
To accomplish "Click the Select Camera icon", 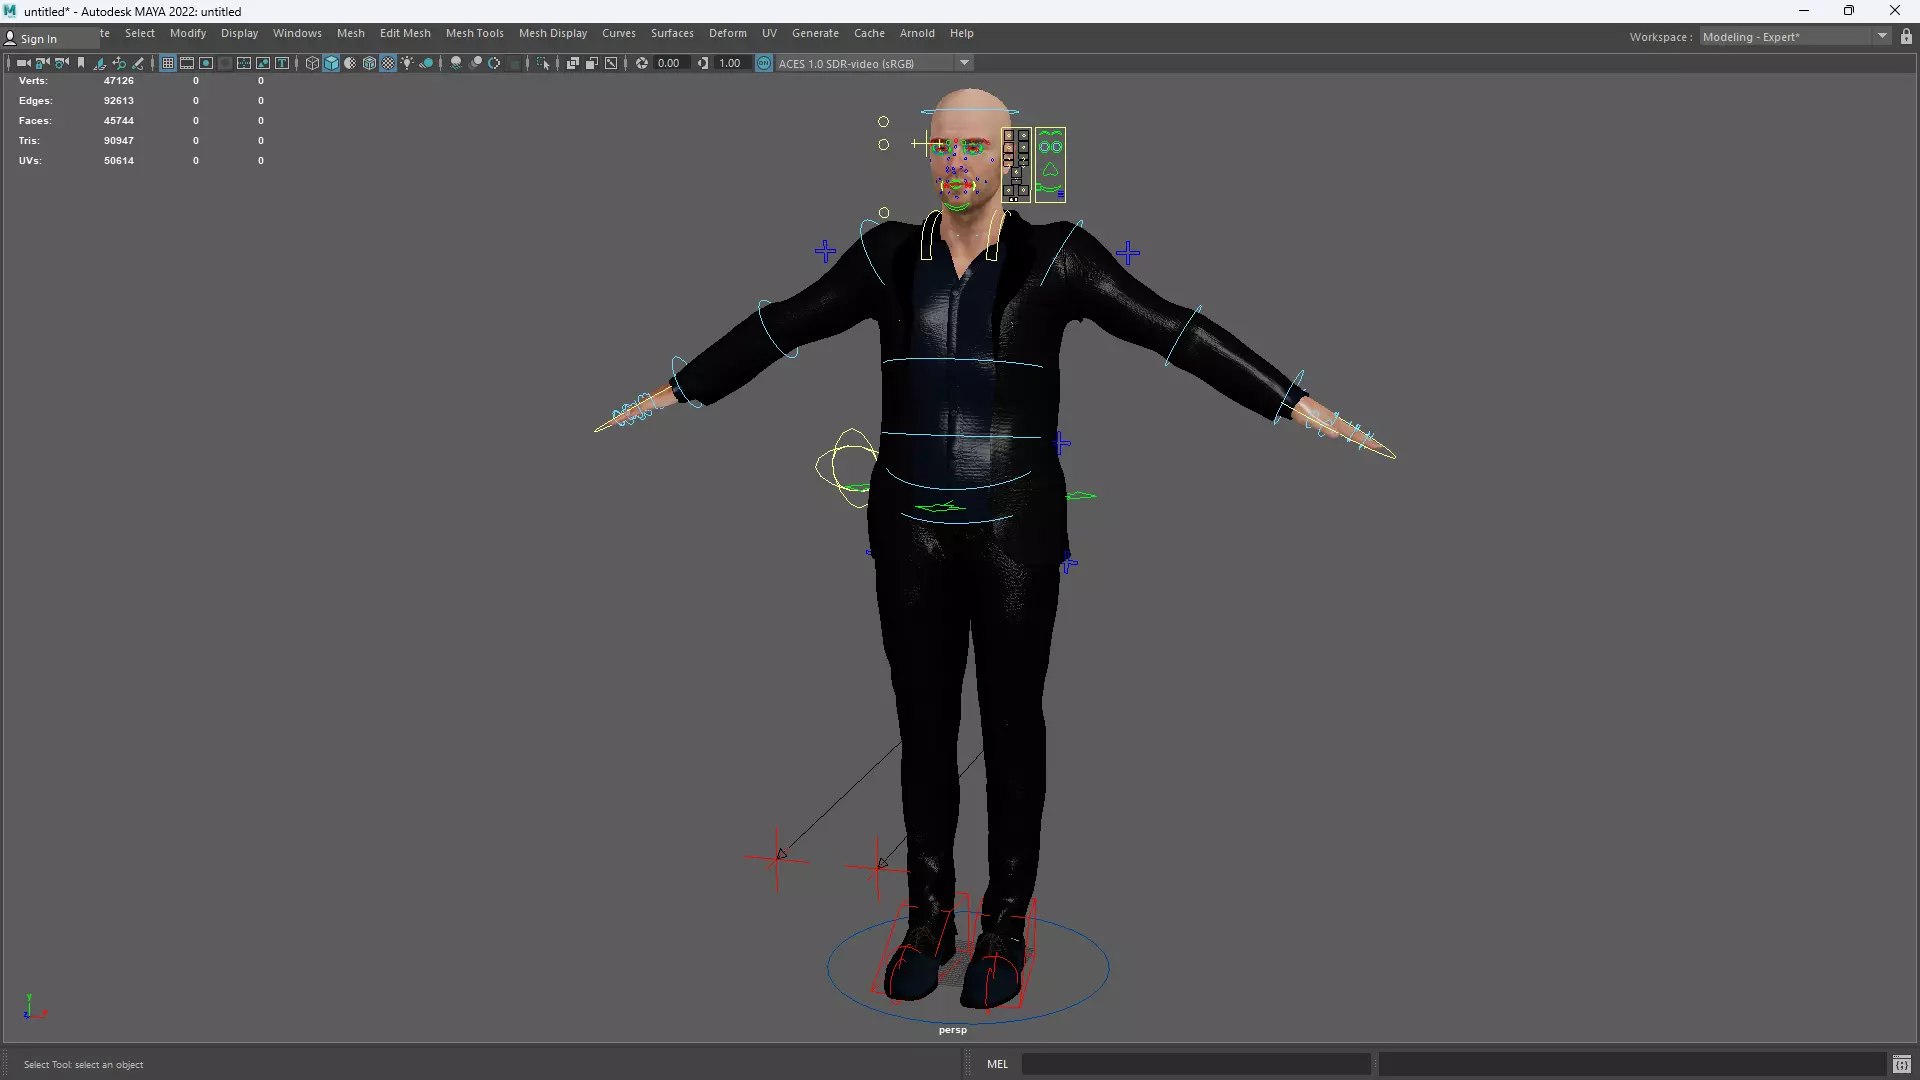I will pyautogui.click(x=23, y=63).
